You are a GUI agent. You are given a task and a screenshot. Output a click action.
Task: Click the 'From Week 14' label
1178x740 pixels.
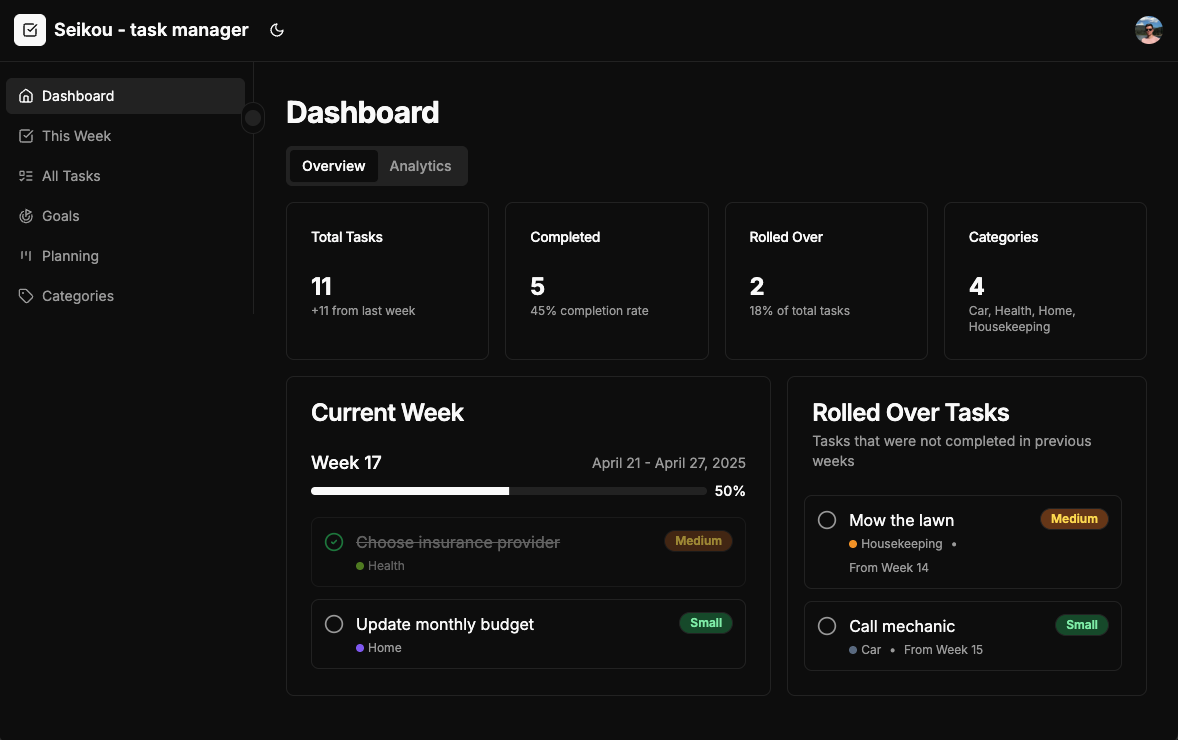point(889,568)
